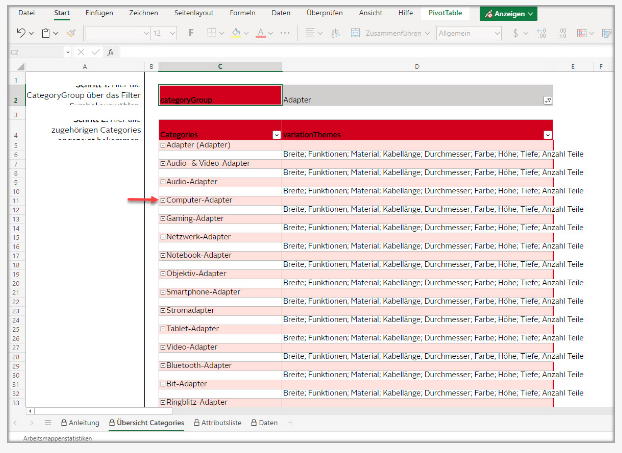Switch to the Daten ribbon tab
622x453 pixels.
pyautogui.click(x=281, y=13)
